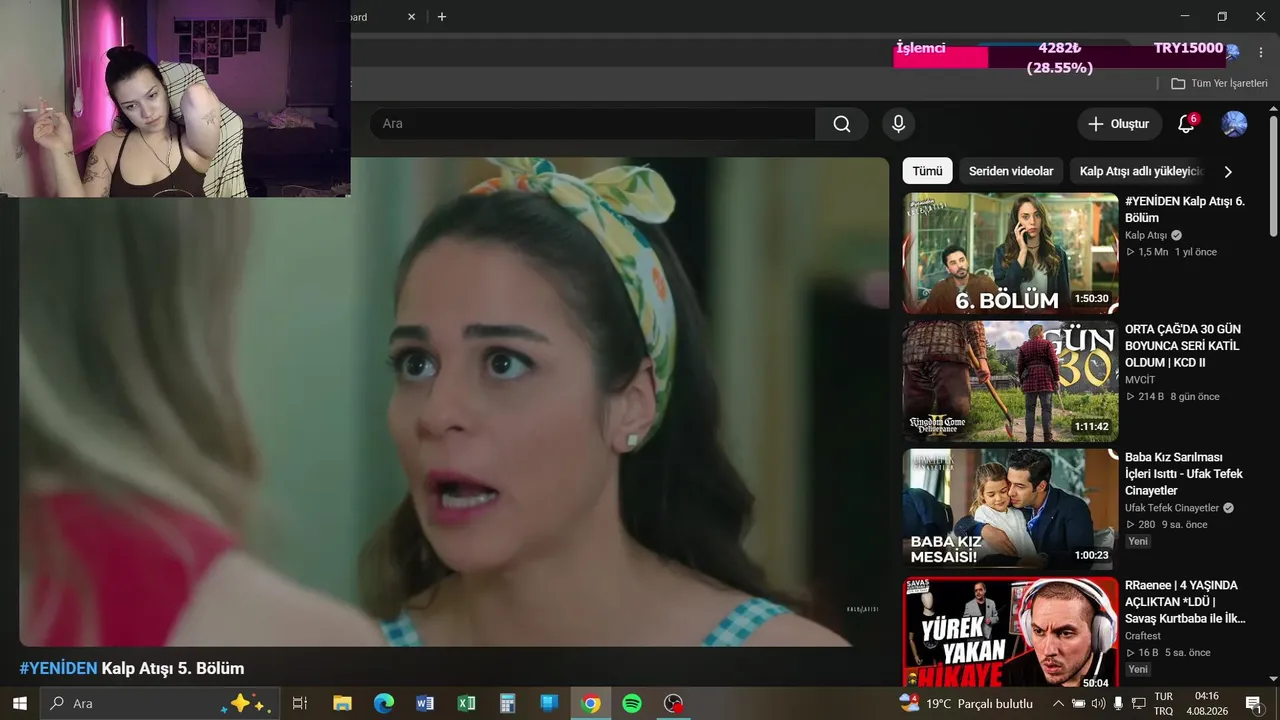Open the Kalp Atışı channel link
Image resolution: width=1280 pixels, height=720 pixels.
click(1145, 235)
